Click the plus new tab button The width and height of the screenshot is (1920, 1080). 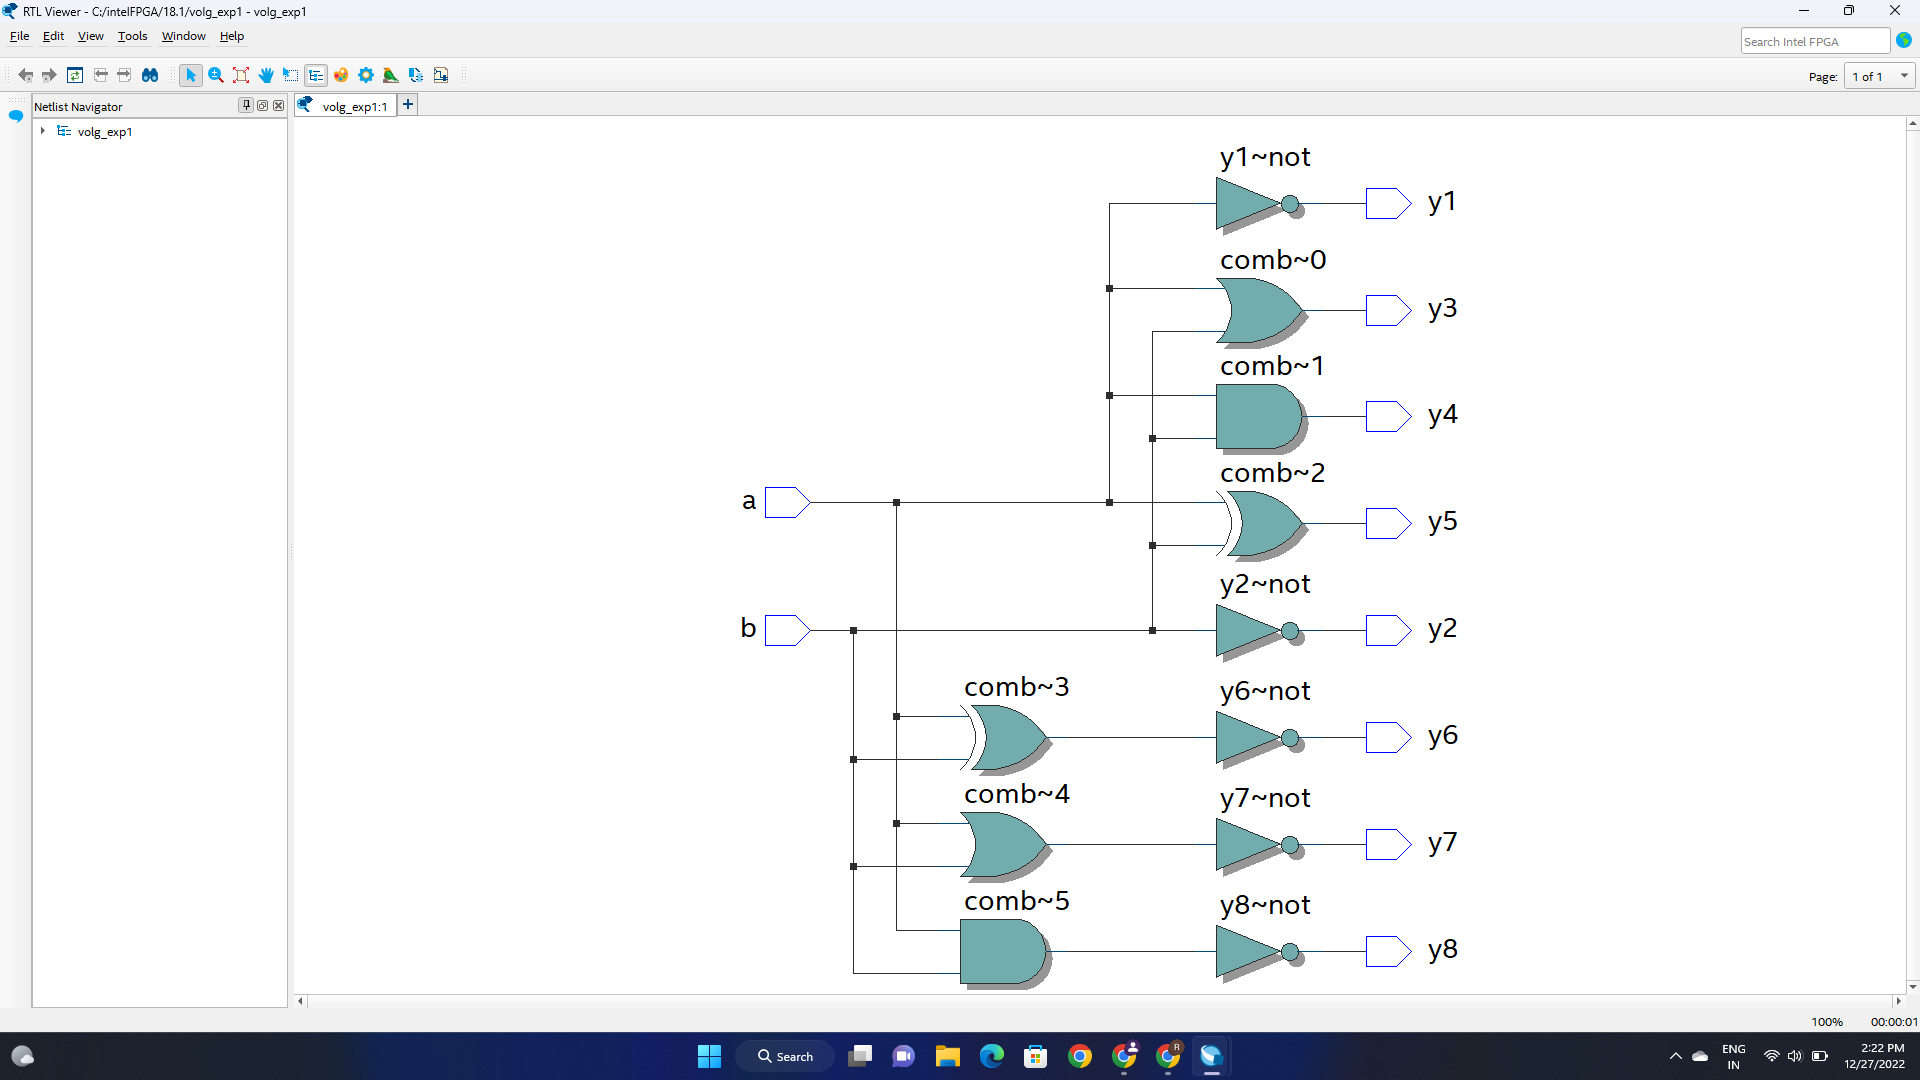point(408,104)
